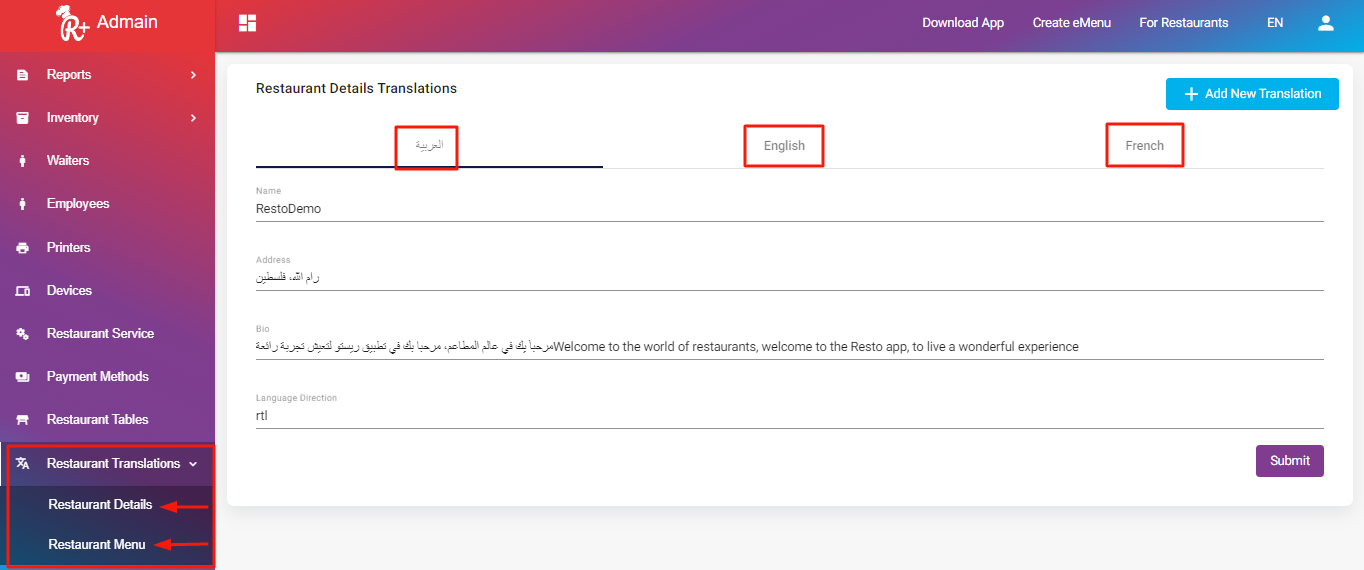Select the Arabic translation tab
The height and width of the screenshot is (570, 1364).
click(429, 146)
